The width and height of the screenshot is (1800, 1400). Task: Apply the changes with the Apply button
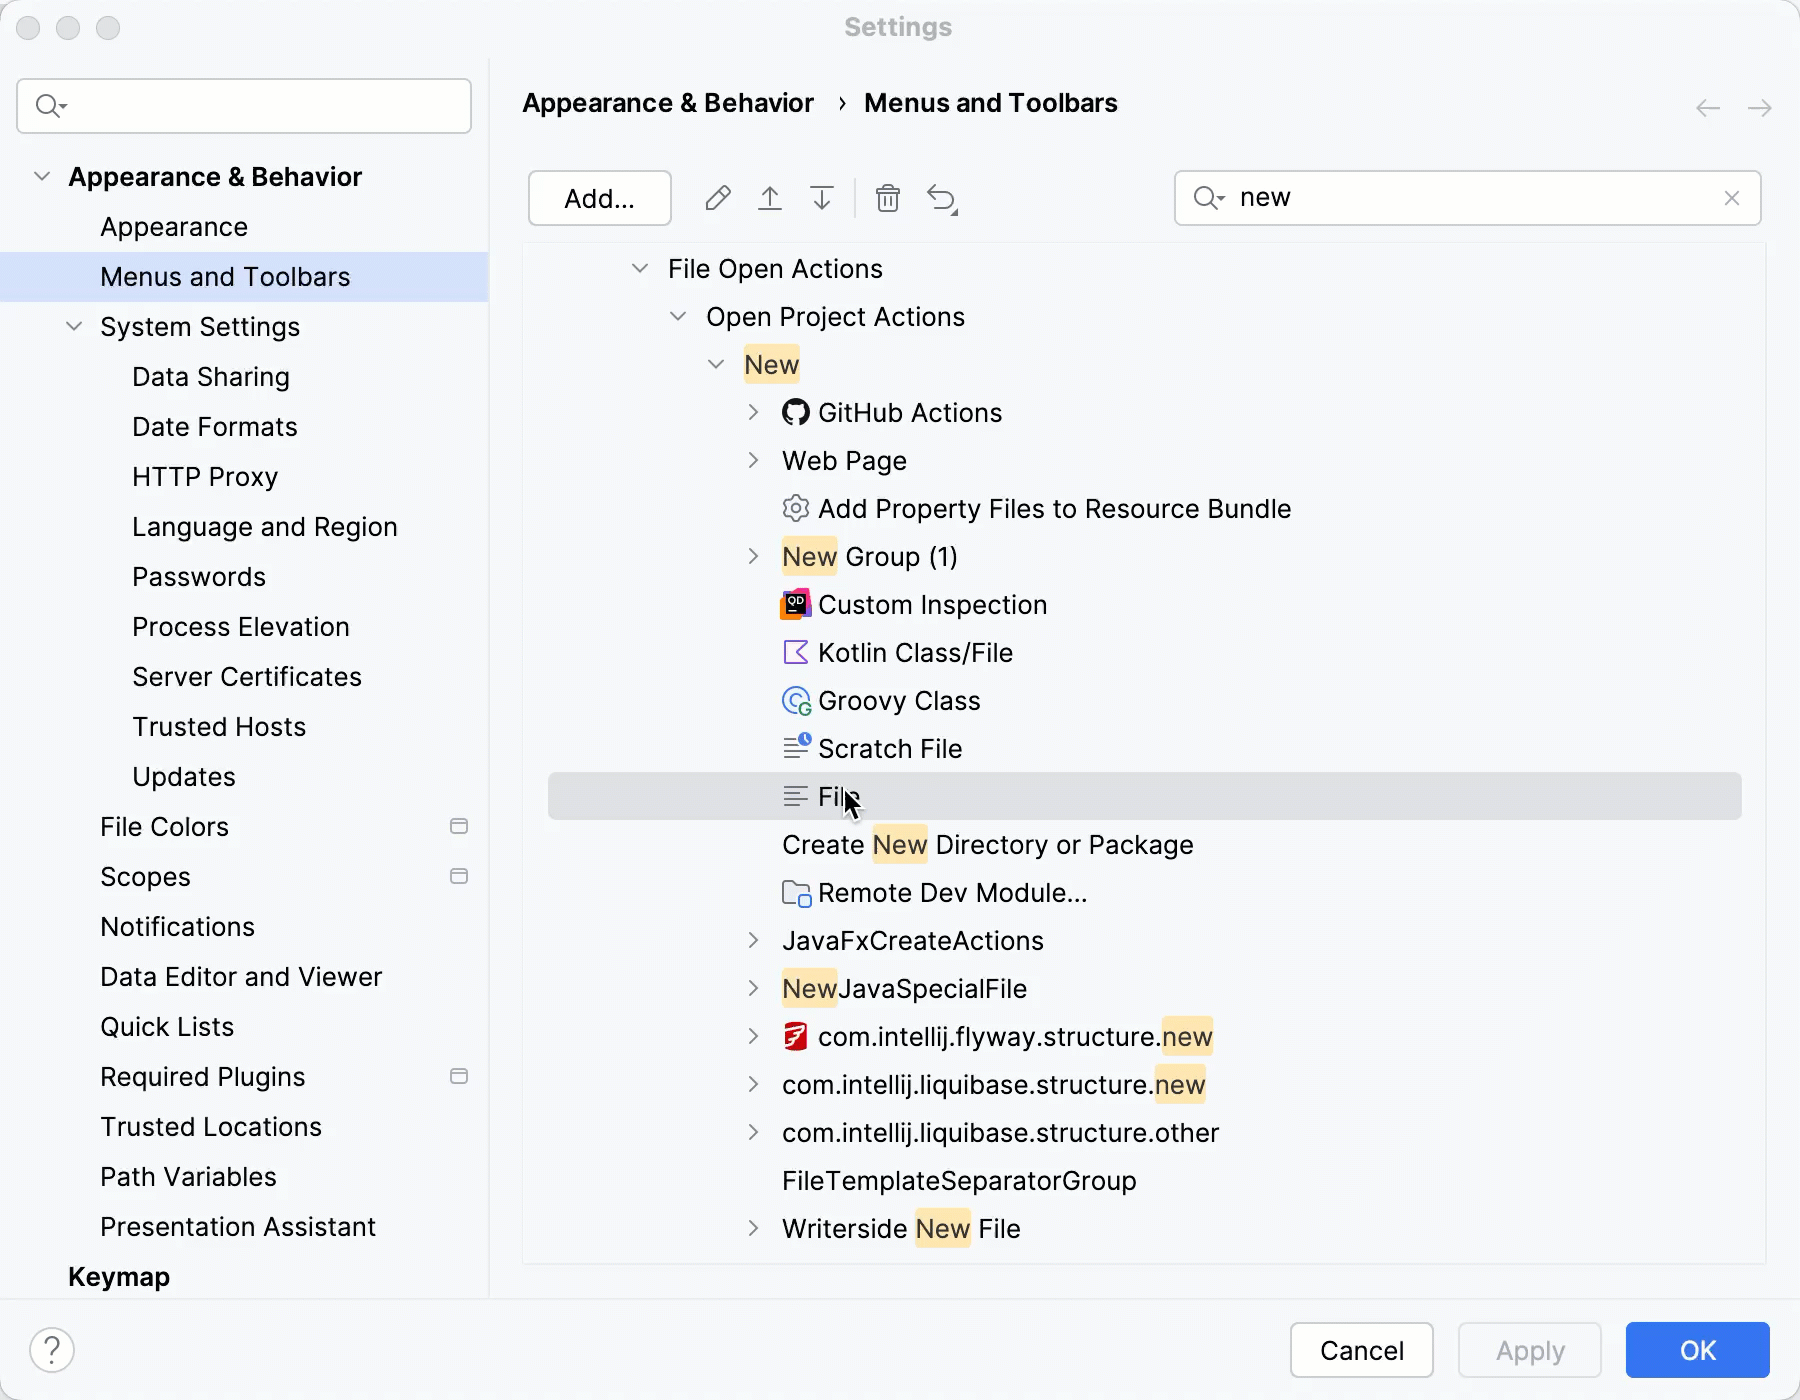(x=1528, y=1350)
